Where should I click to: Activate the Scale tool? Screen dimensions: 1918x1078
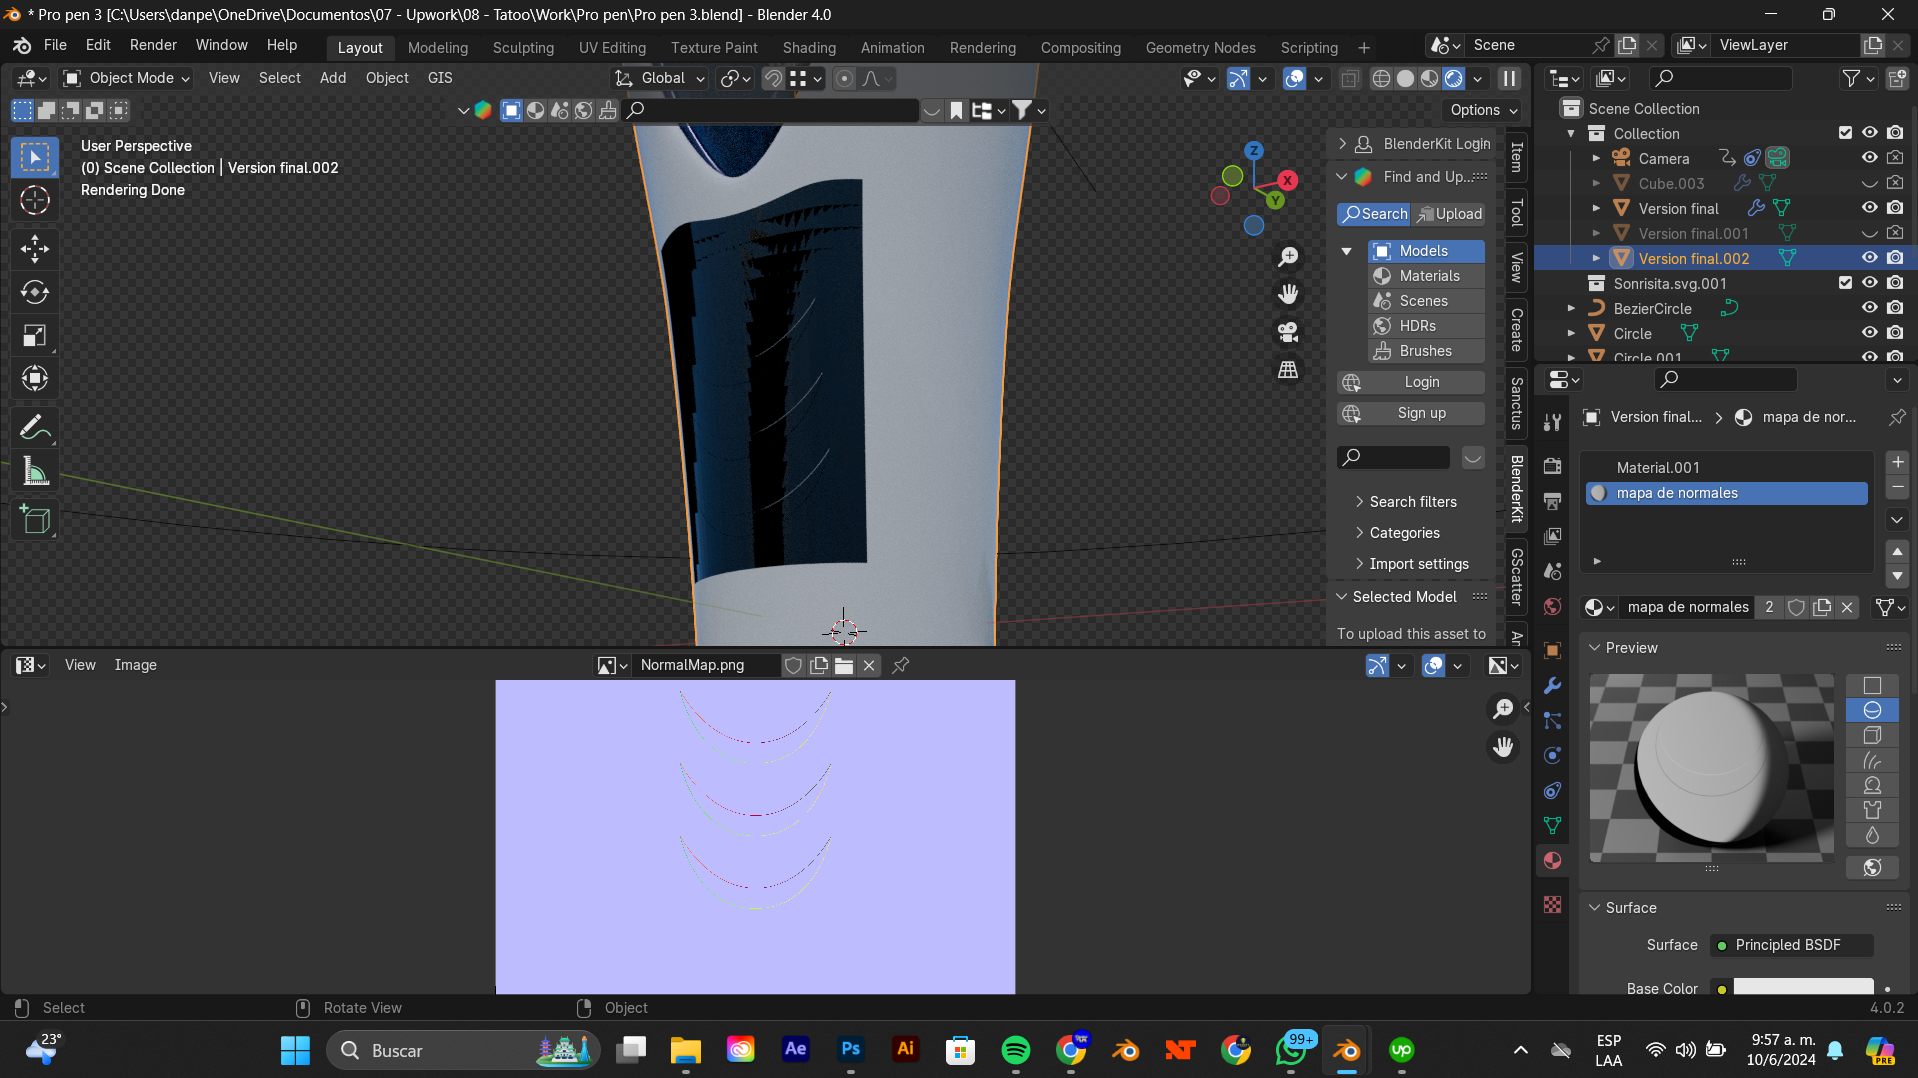click(x=35, y=335)
